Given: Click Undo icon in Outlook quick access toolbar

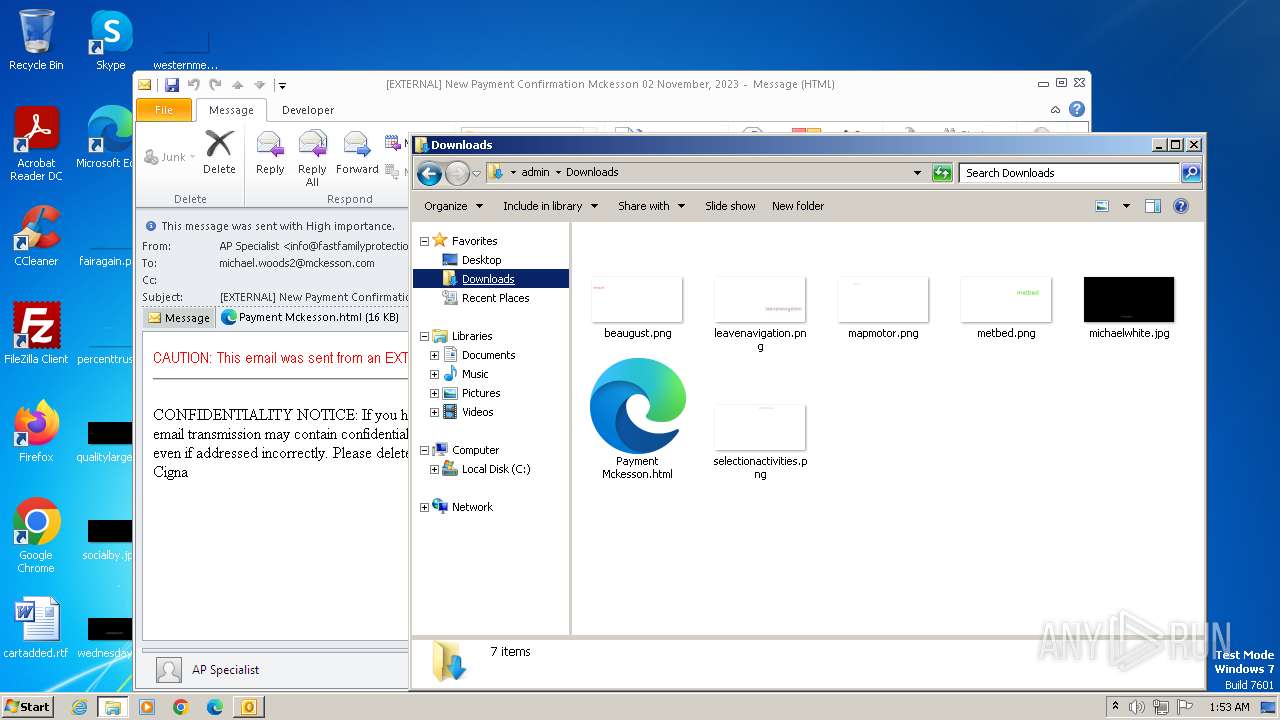Looking at the screenshot, I should click(x=194, y=85).
